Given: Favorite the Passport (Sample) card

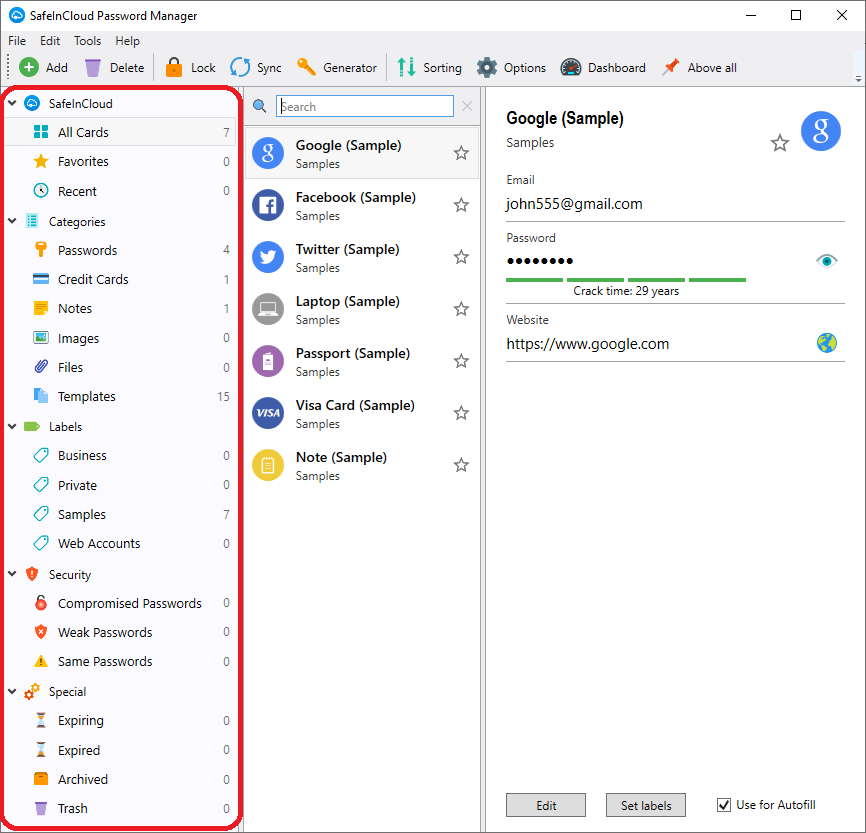Looking at the screenshot, I should pos(461,361).
